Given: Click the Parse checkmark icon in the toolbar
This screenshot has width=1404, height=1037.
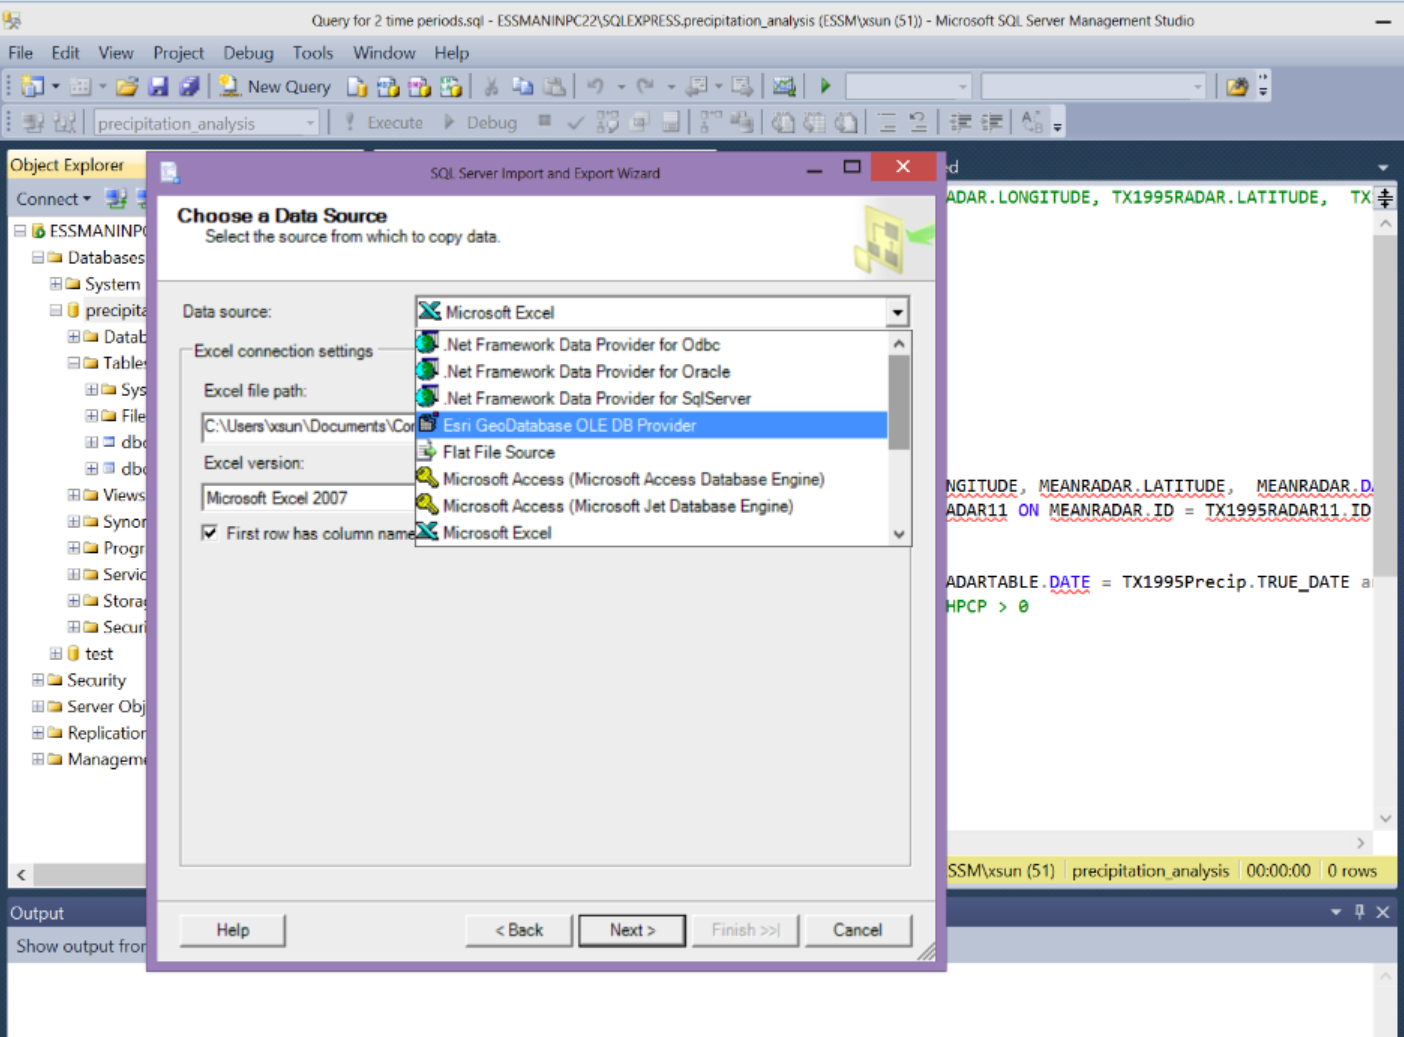Looking at the screenshot, I should (x=575, y=122).
